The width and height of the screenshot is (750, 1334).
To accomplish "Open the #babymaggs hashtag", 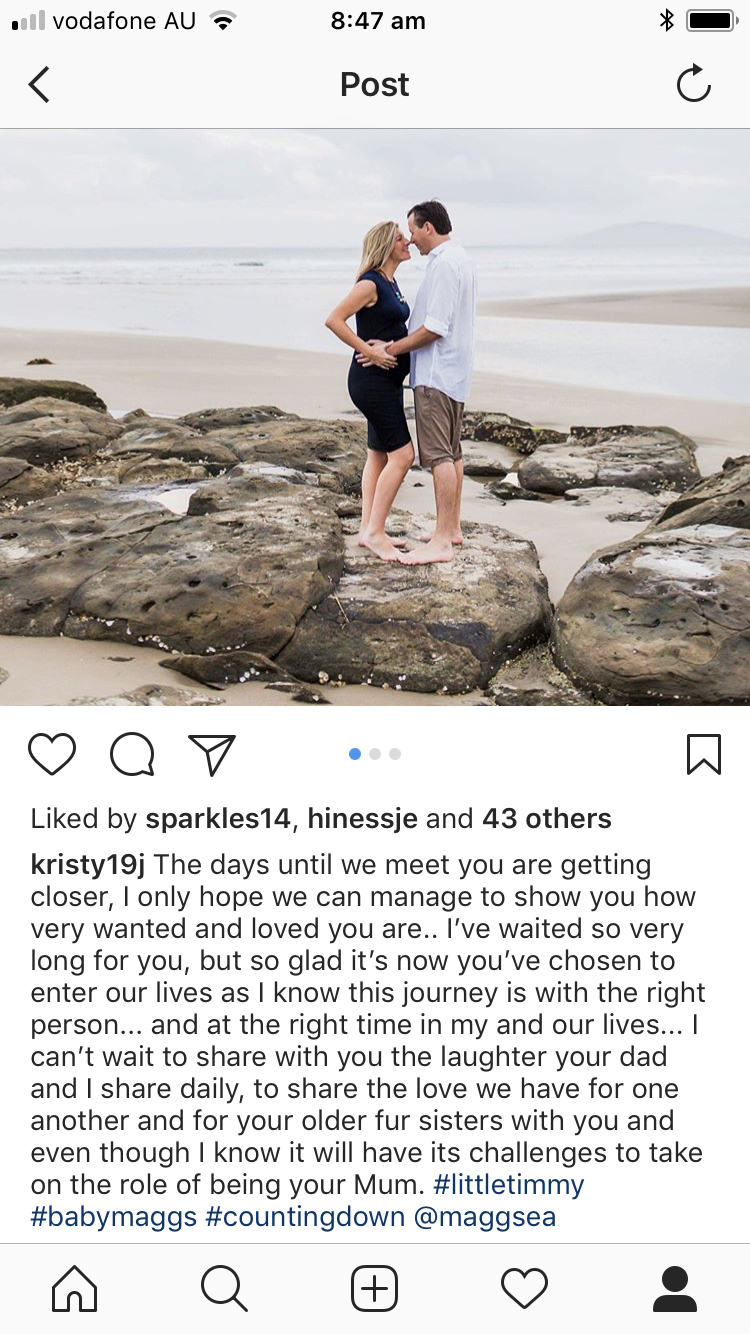I will click(114, 1217).
